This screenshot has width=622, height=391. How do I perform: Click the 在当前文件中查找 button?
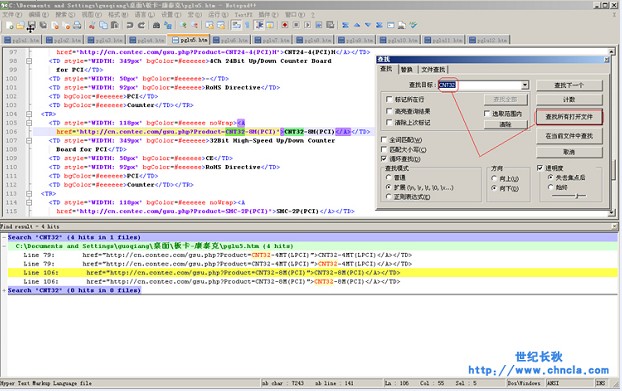pos(569,136)
